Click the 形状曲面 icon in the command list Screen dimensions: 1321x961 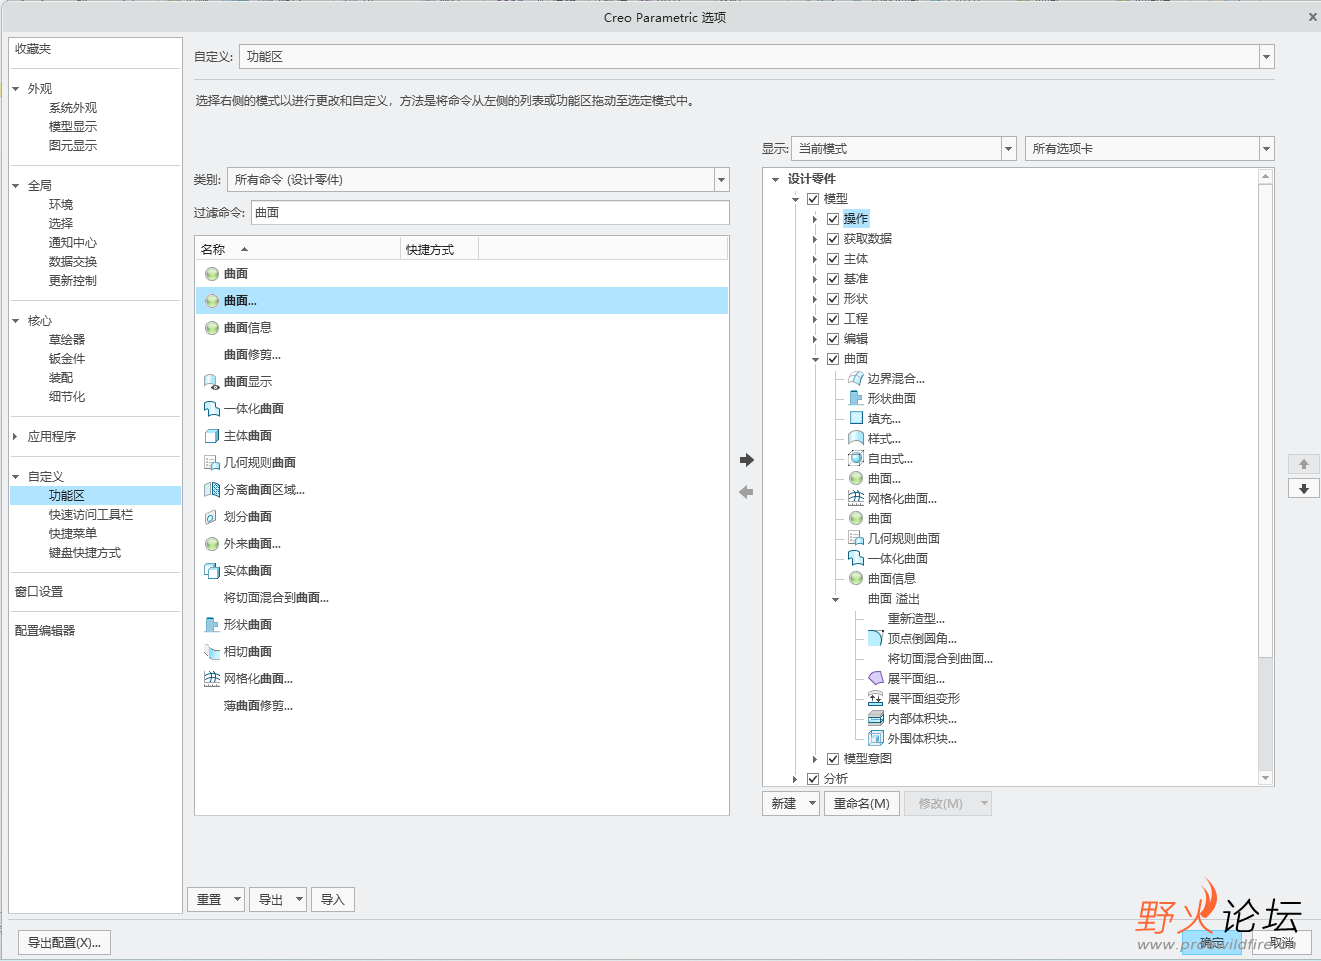tap(212, 625)
